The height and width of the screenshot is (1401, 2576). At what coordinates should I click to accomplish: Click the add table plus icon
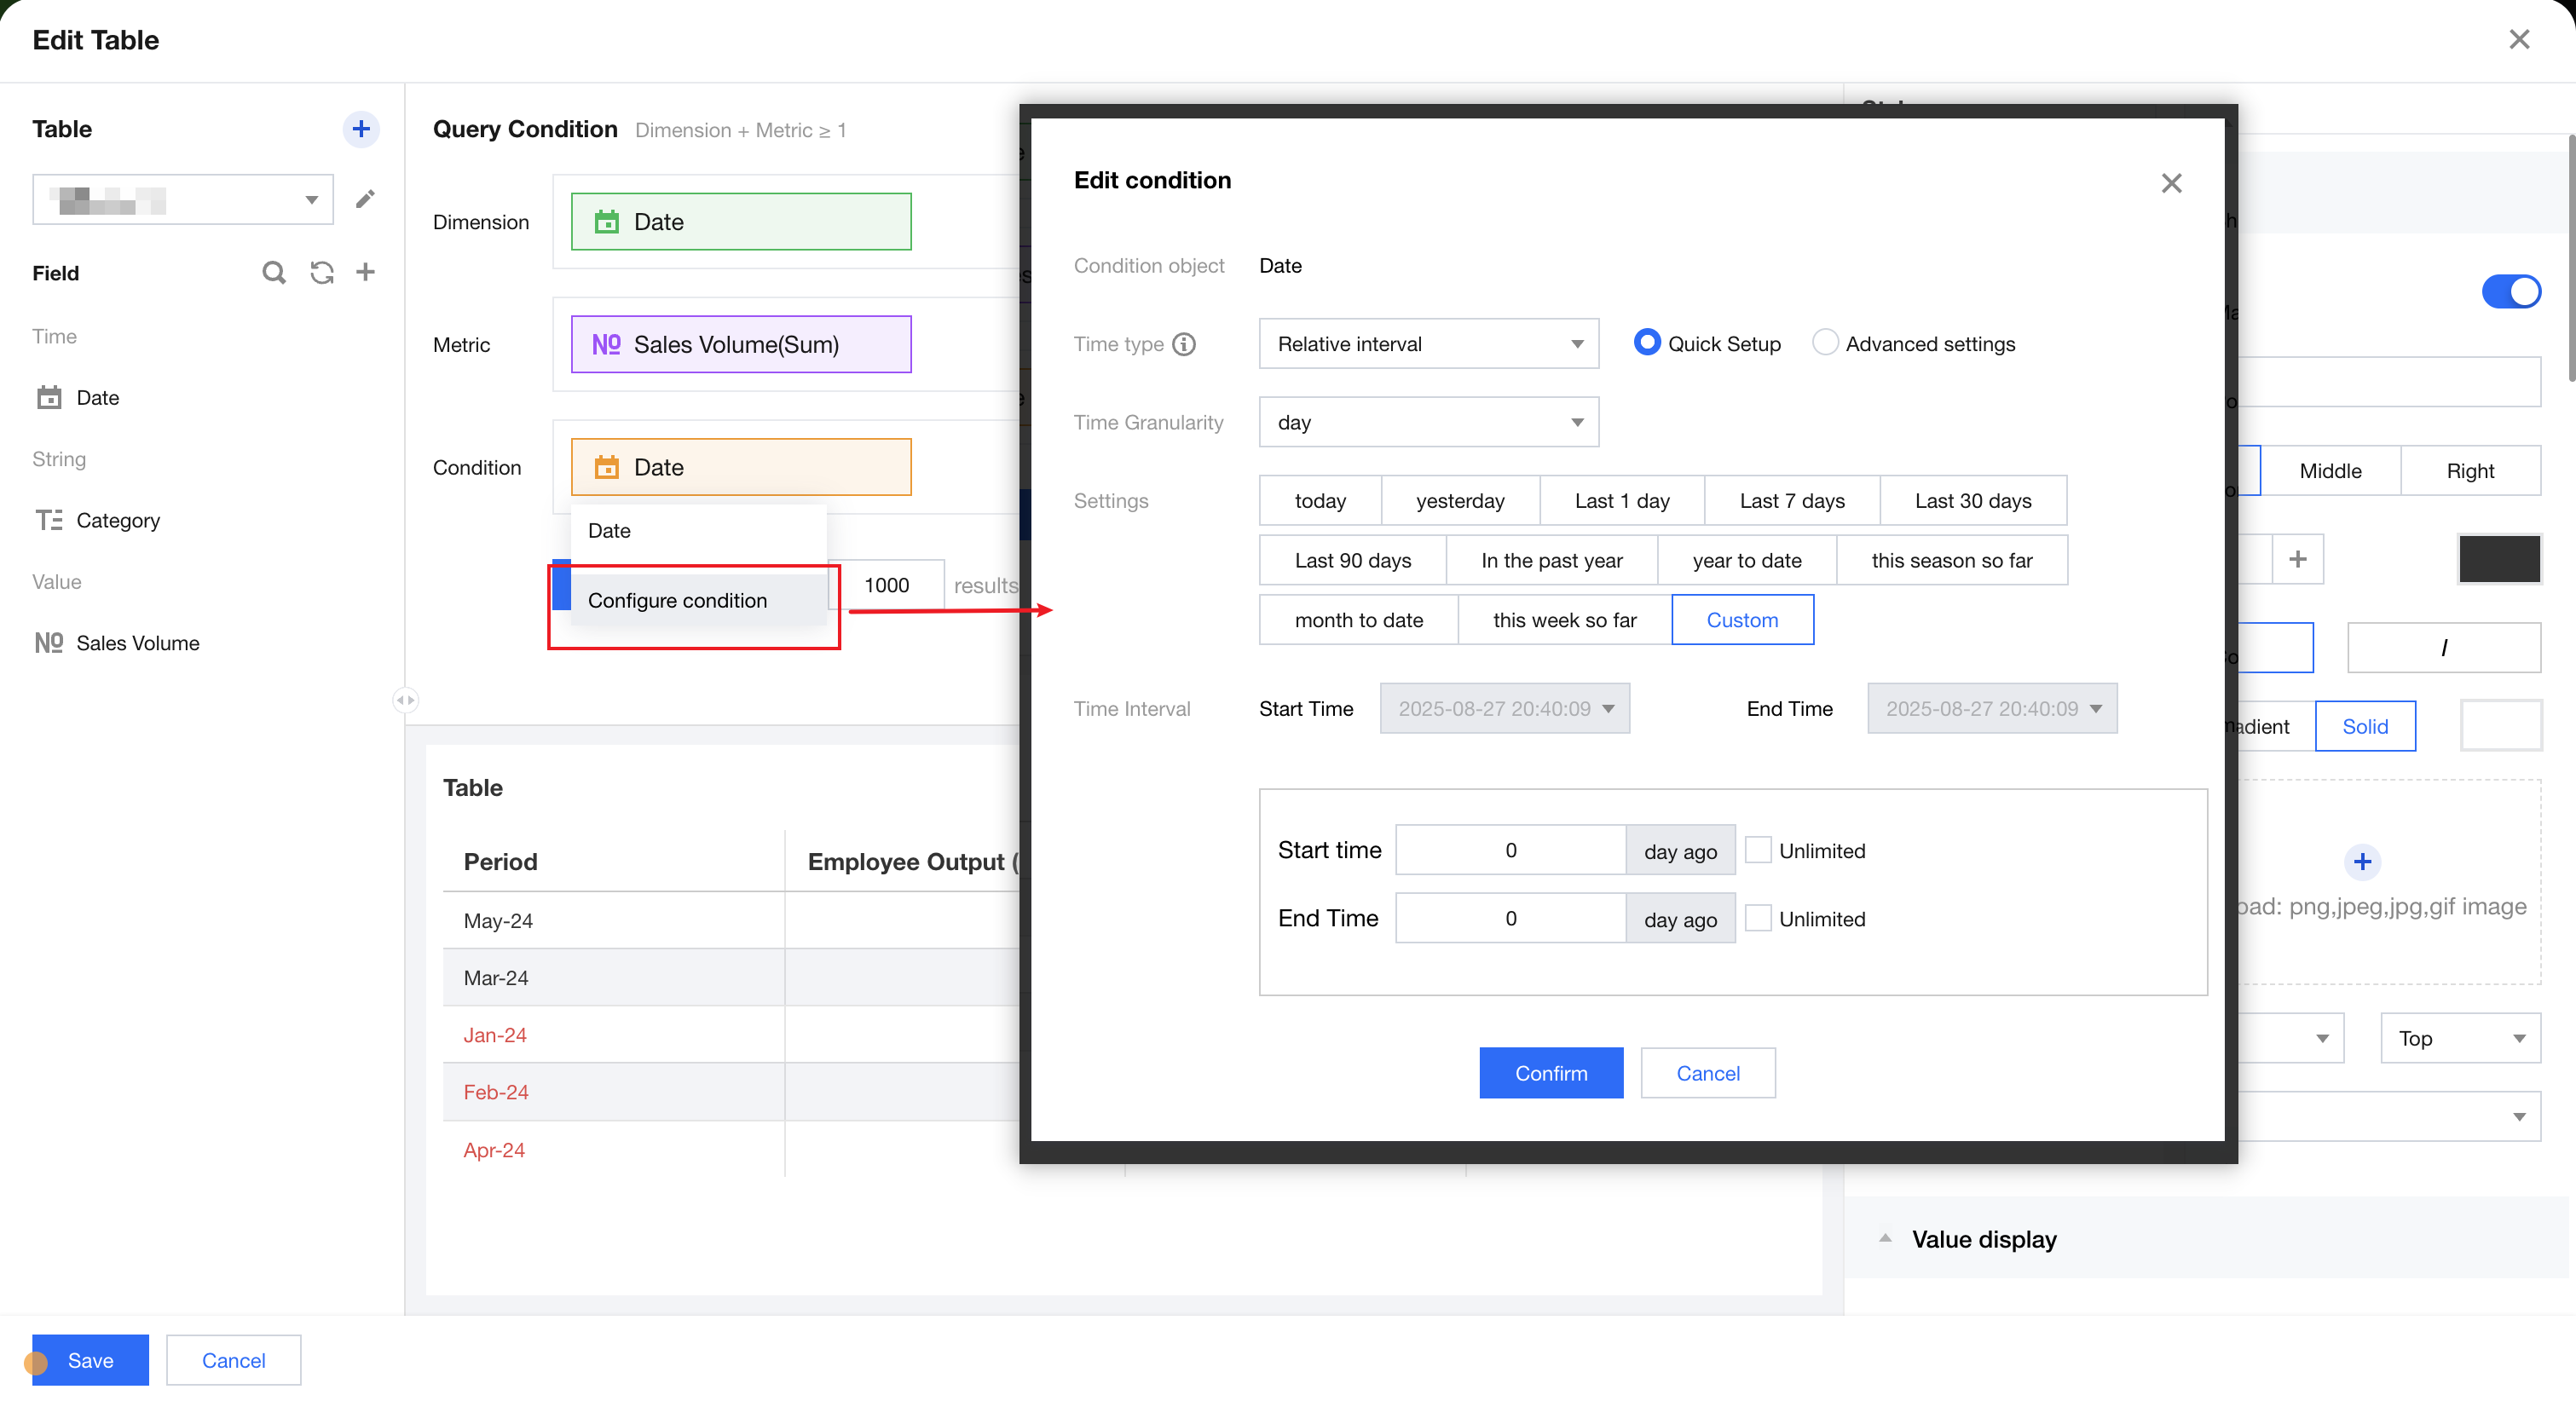point(361,129)
